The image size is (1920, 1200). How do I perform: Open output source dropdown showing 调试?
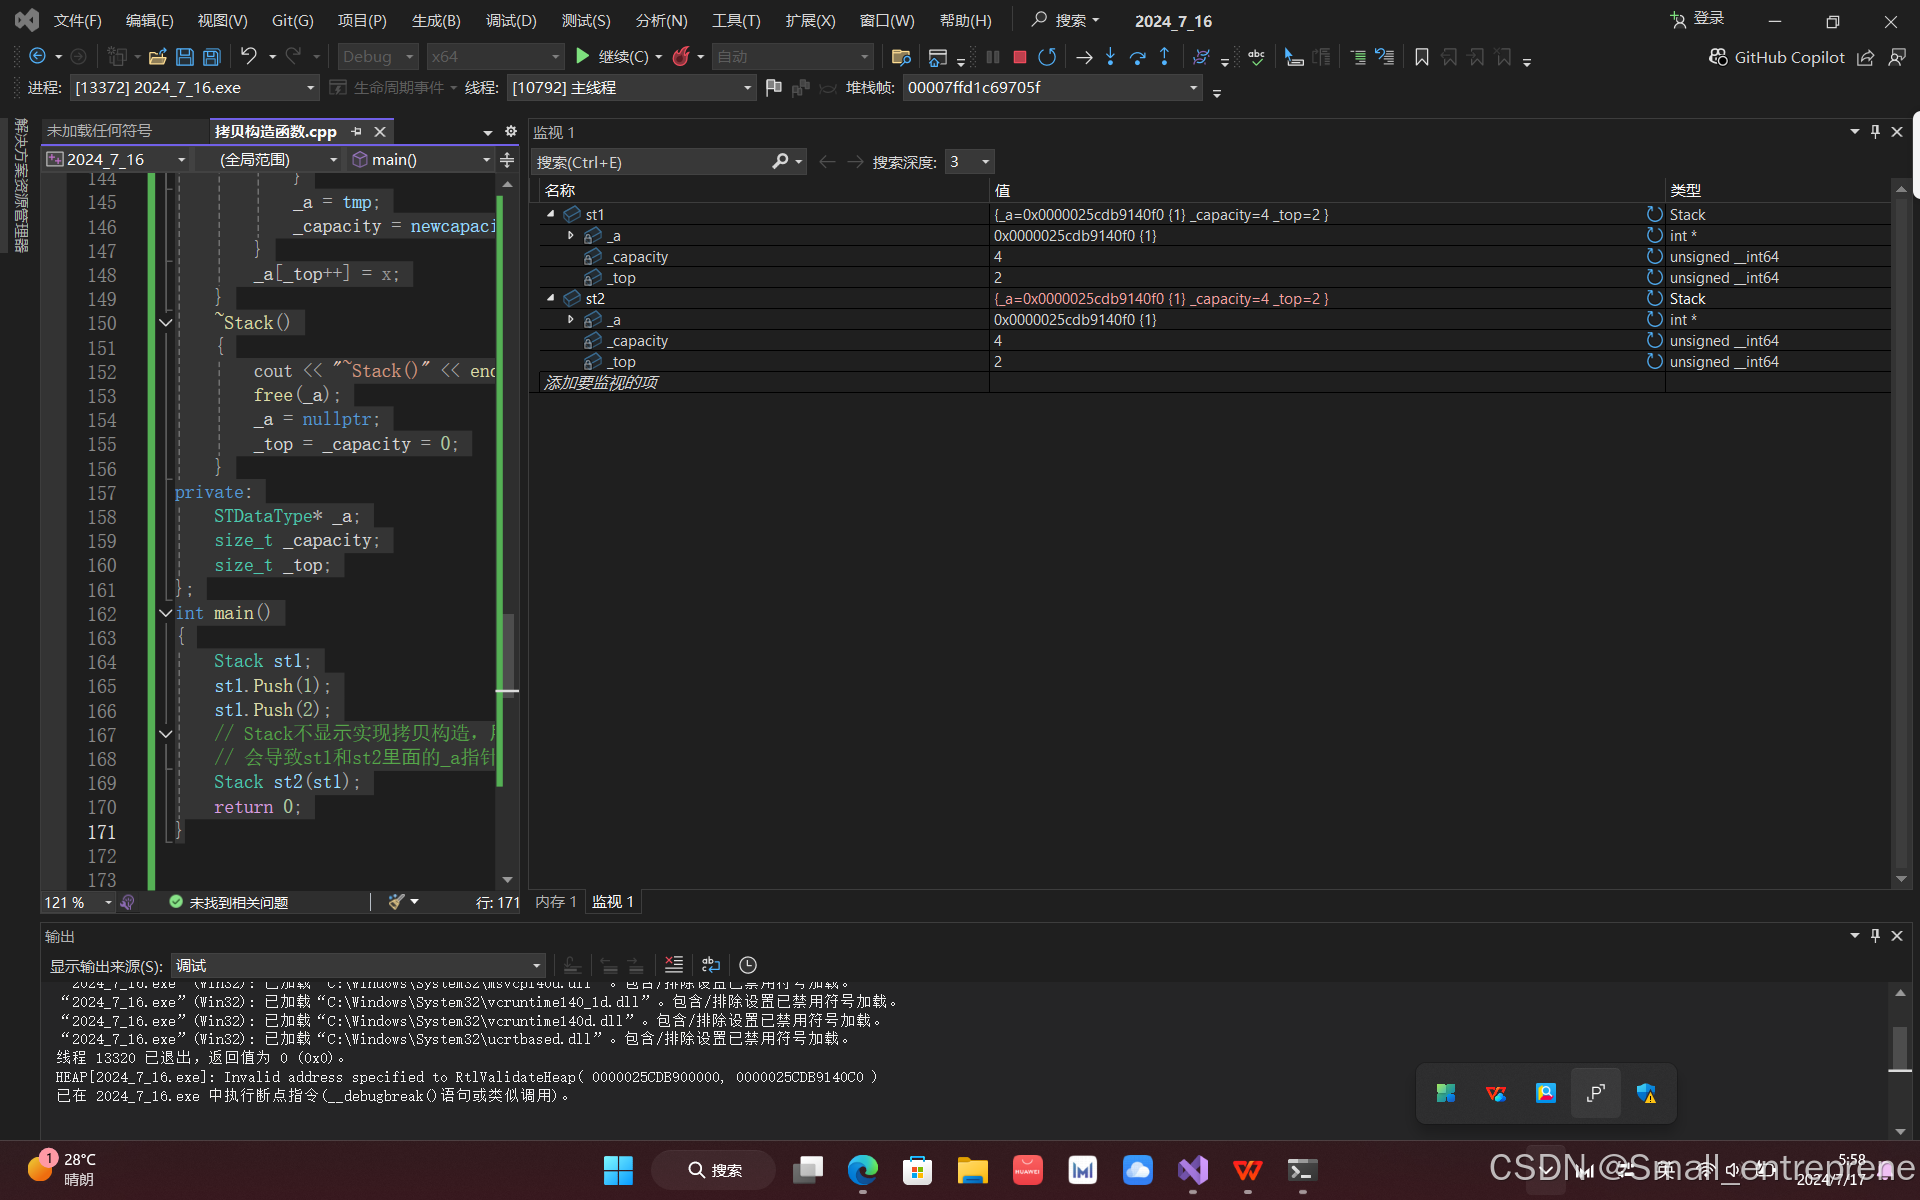pos(358,965)
